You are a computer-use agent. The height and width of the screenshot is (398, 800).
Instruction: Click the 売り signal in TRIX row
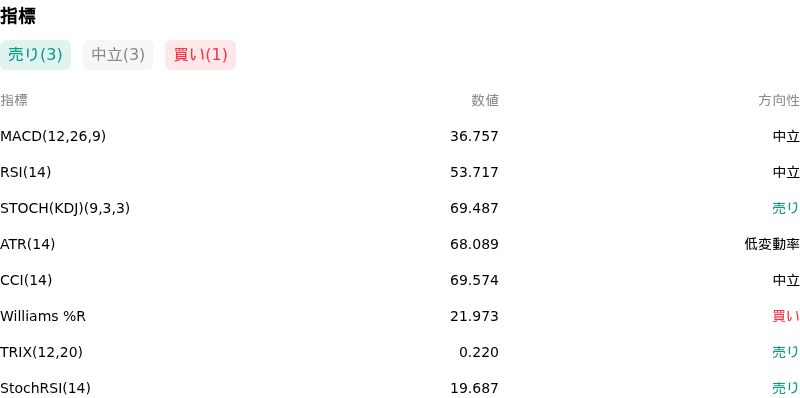coord(786,352)
